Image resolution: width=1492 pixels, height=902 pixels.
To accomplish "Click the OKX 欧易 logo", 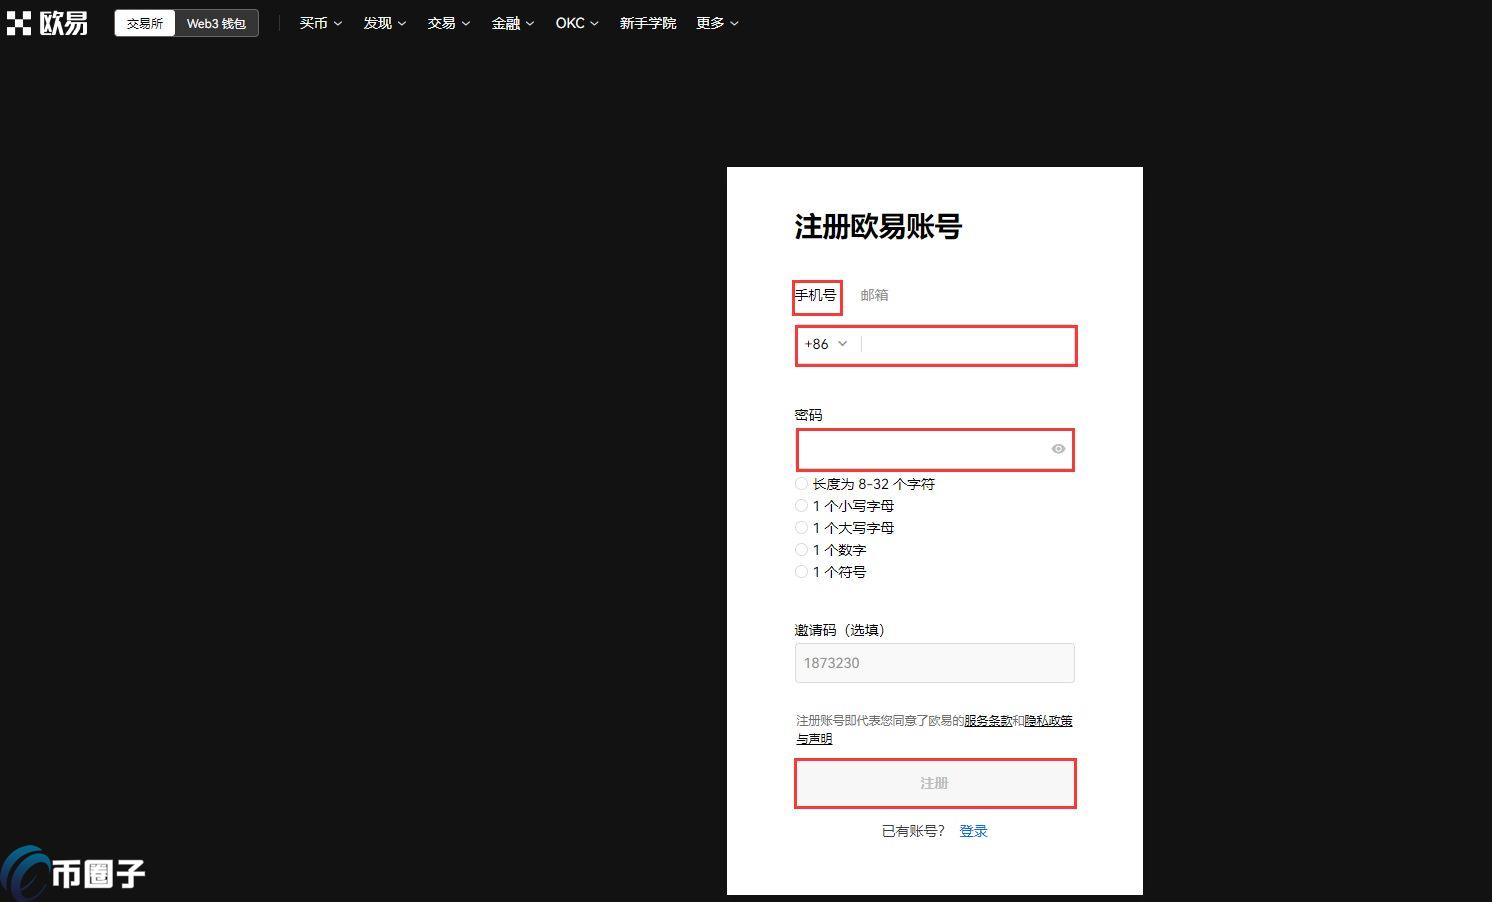I will tap(47, 23).
